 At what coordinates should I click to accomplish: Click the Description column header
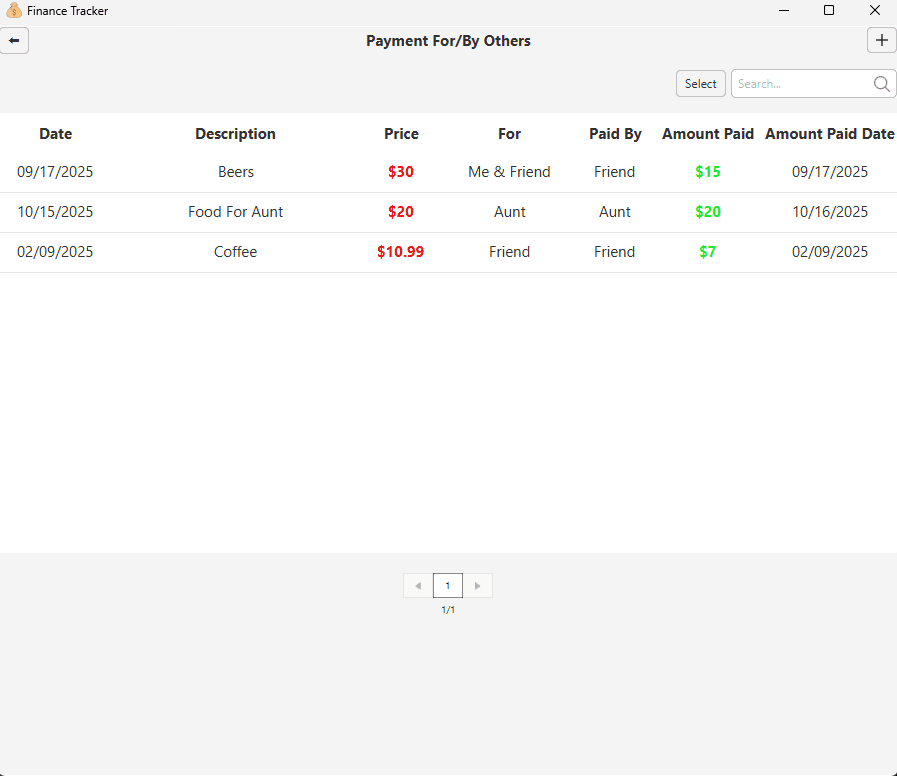235,134
